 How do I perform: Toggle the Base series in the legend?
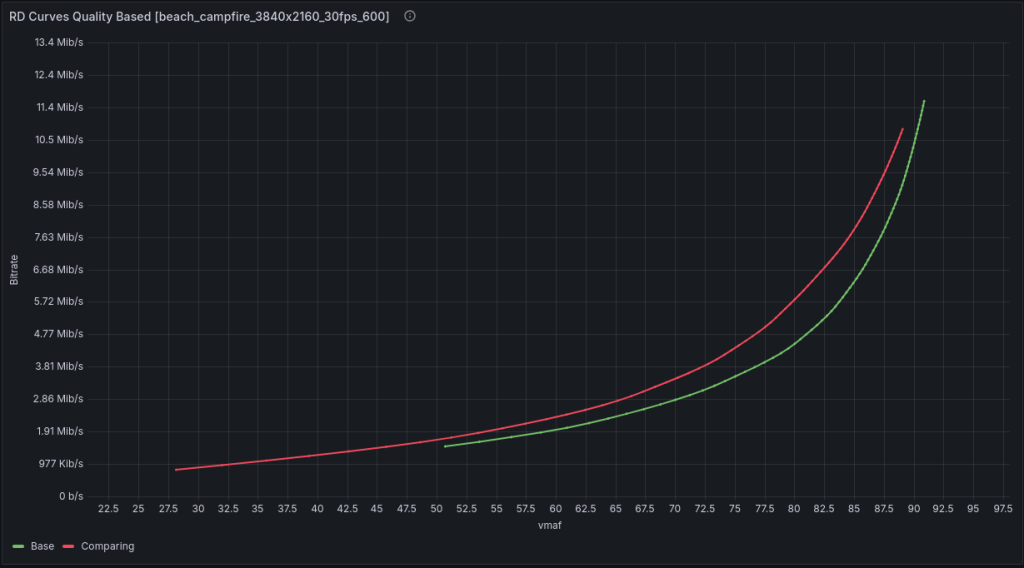pyautogui.click(x=42, y=546)
